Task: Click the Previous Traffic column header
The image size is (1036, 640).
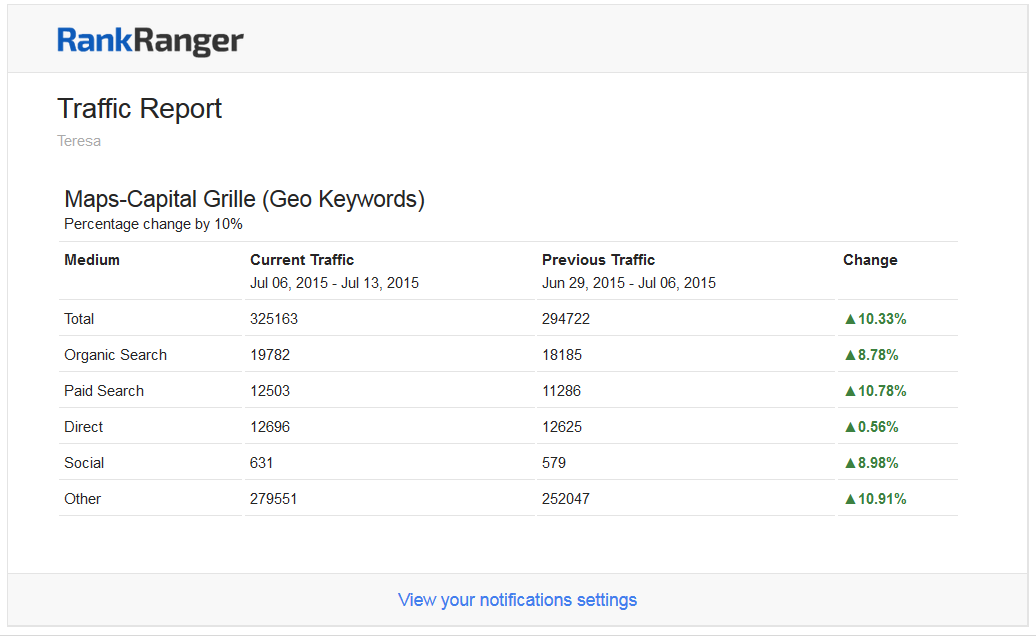Action: pos(598,260)
